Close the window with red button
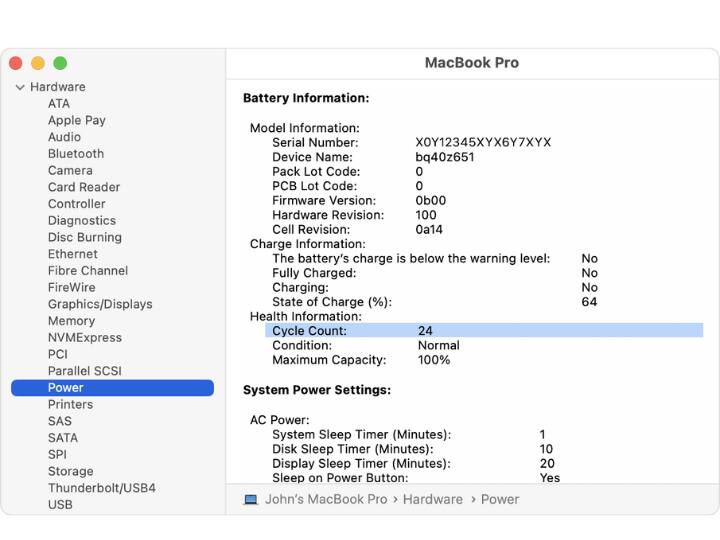The width and height of the screenshot is (720, 540). [16, 63]
